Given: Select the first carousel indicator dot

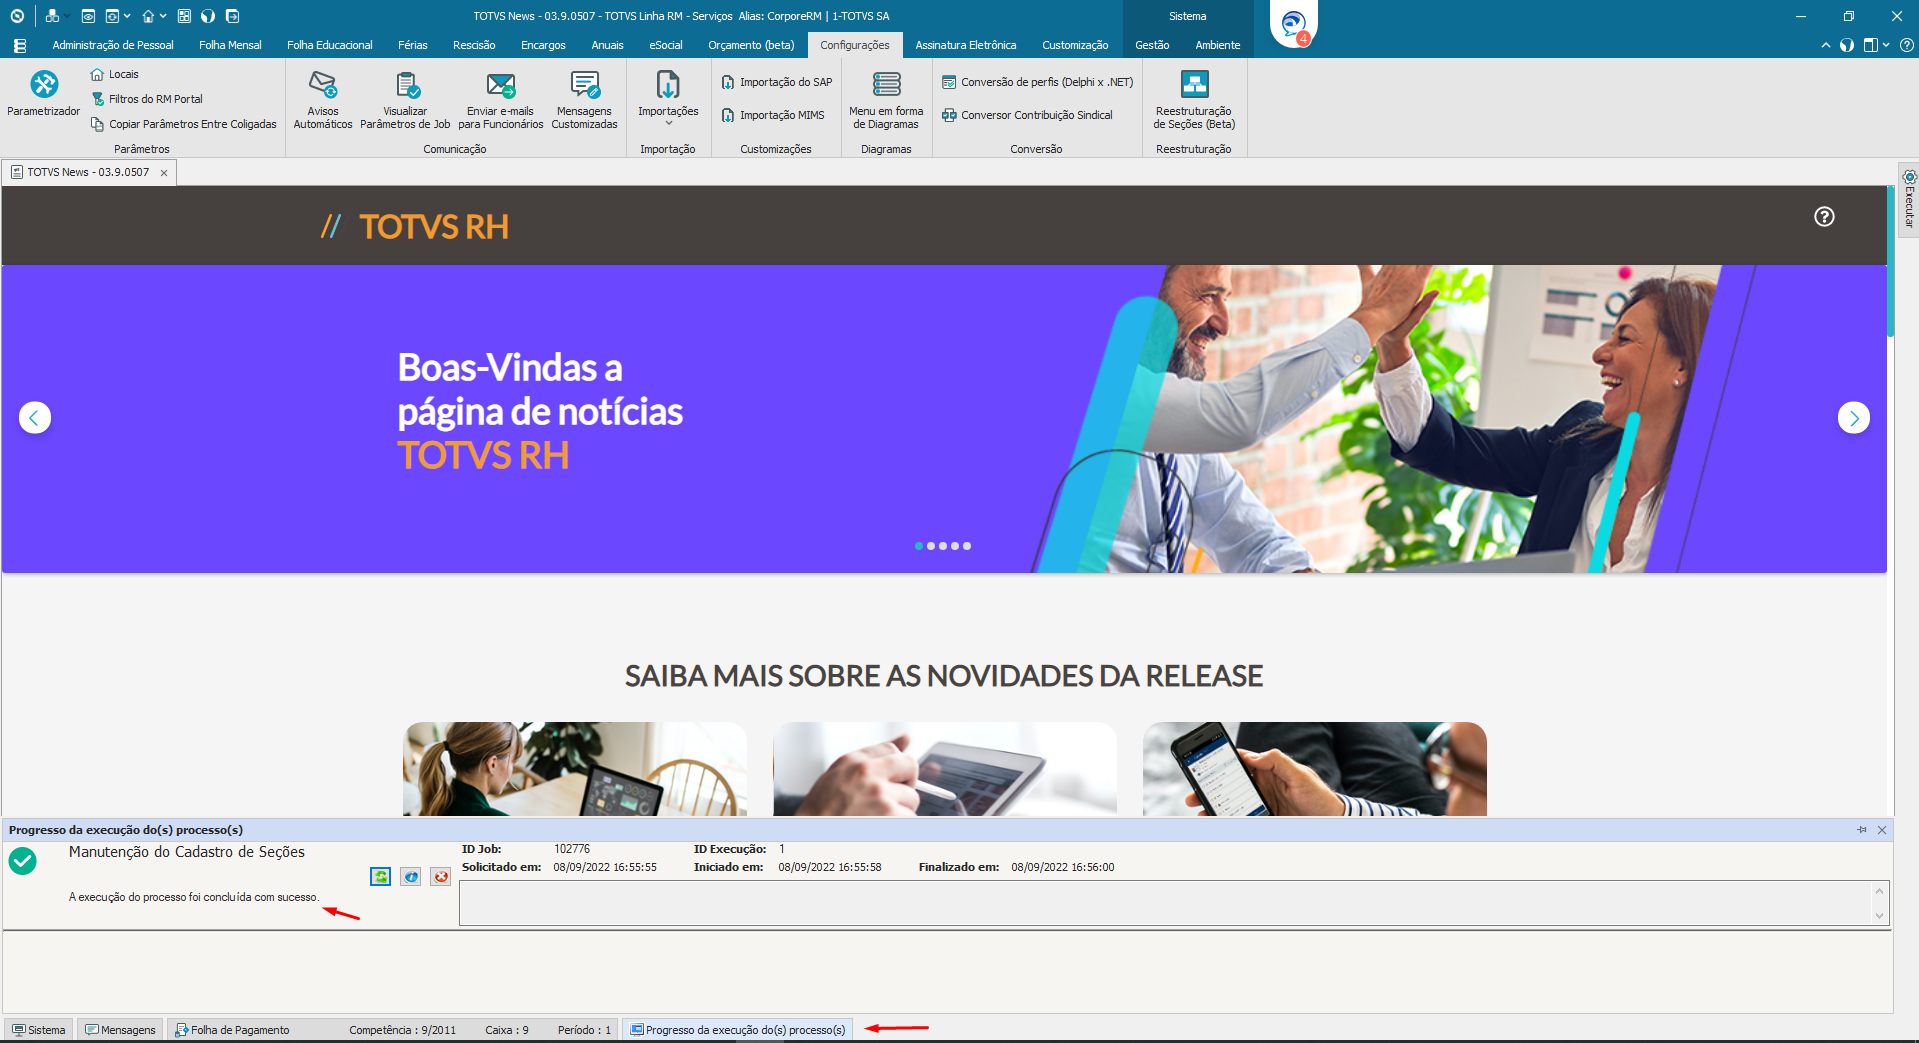Looking at the screenshot, I should (919, 546).
